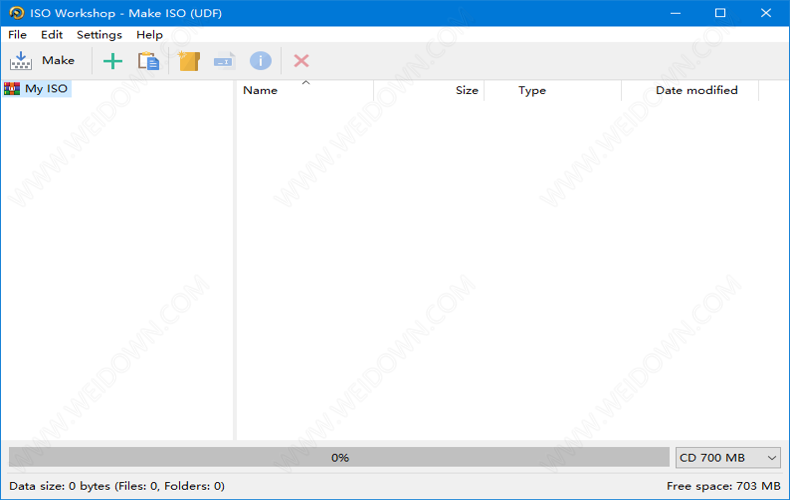
Task: Open the Edit menu
Action: tap(52, 34)
